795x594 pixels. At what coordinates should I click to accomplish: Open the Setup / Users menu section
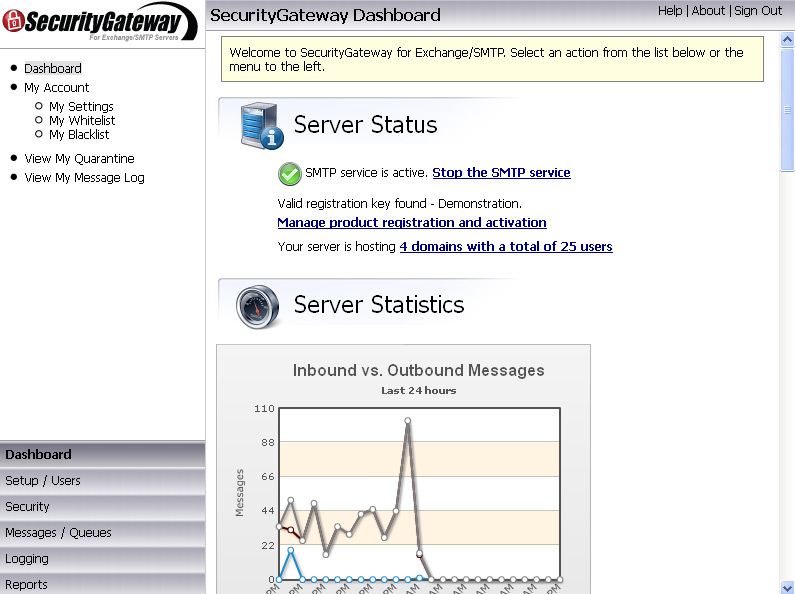pos(102,480)
